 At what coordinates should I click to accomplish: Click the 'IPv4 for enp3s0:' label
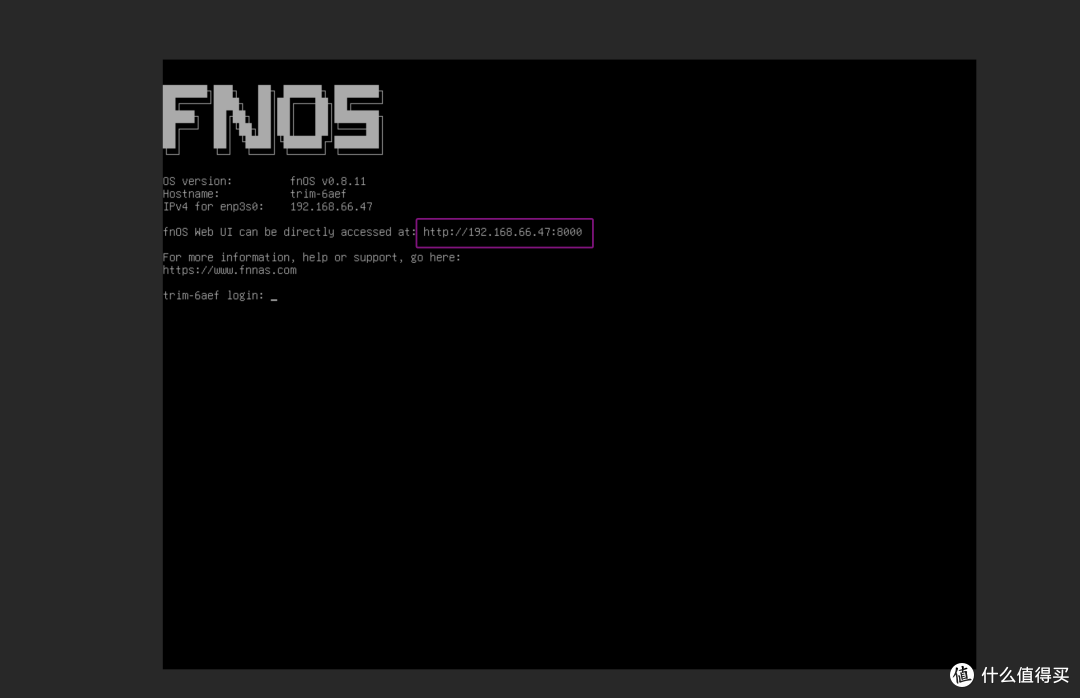(213, 207)
